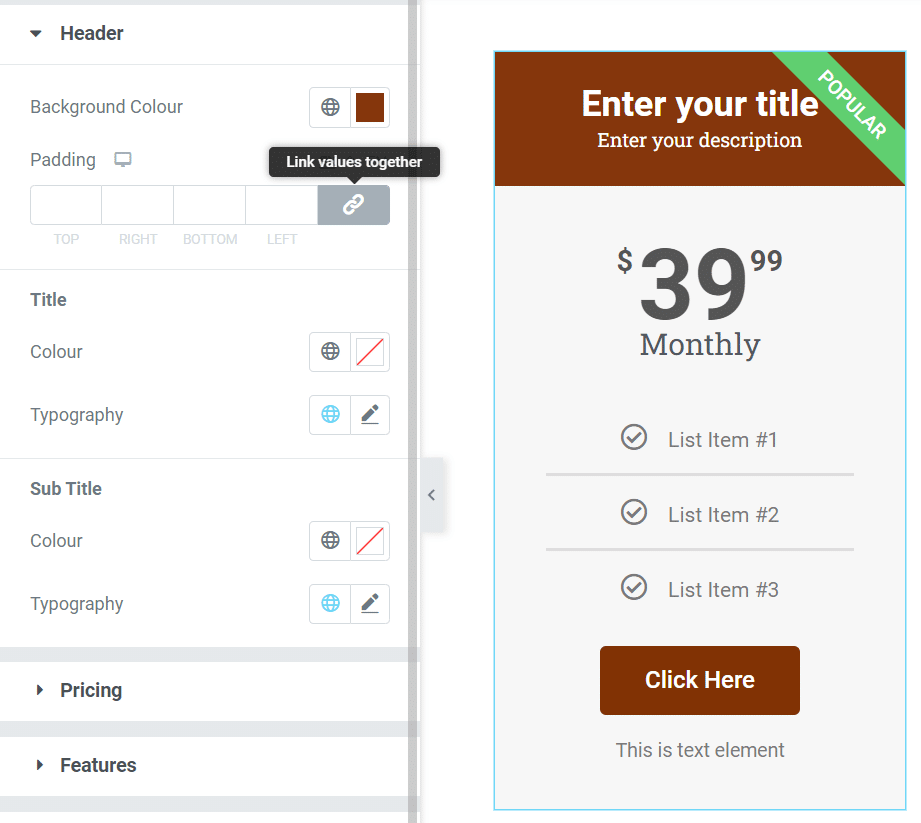Screen dimensions: 921x823
Task: Open global colors for Background Colour
Action: click(x=330, y=107)
